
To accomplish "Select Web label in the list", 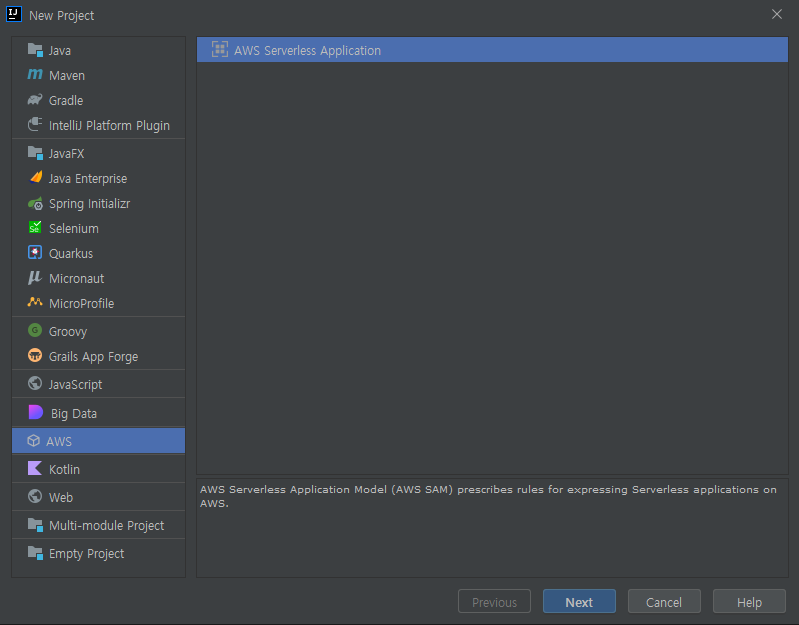I will click(x=61, y=497).
